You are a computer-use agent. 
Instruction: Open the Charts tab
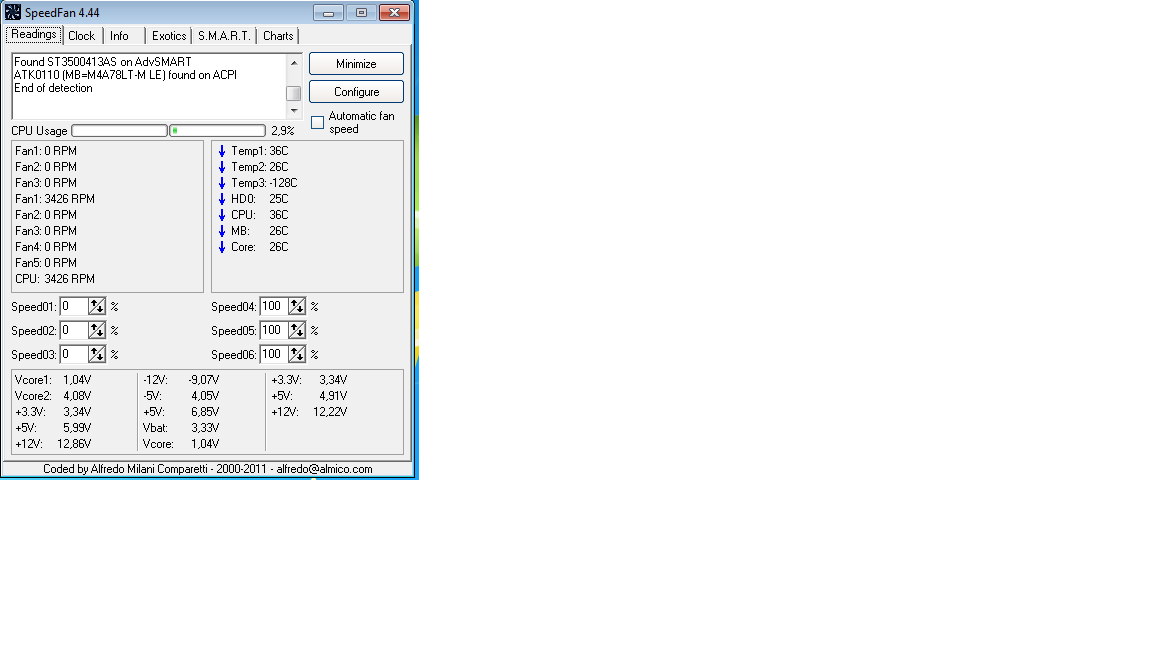coord(278,36)
